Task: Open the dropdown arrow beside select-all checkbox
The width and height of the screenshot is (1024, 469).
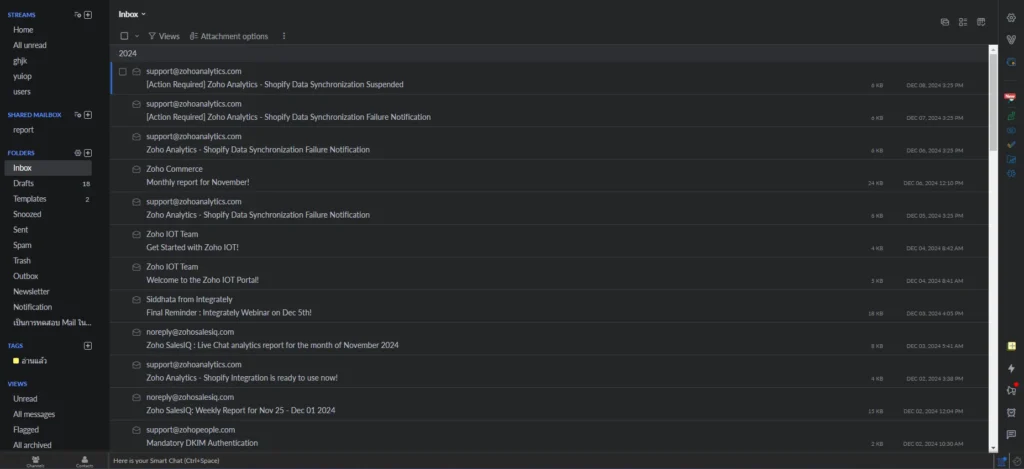Action: [136, 36]
